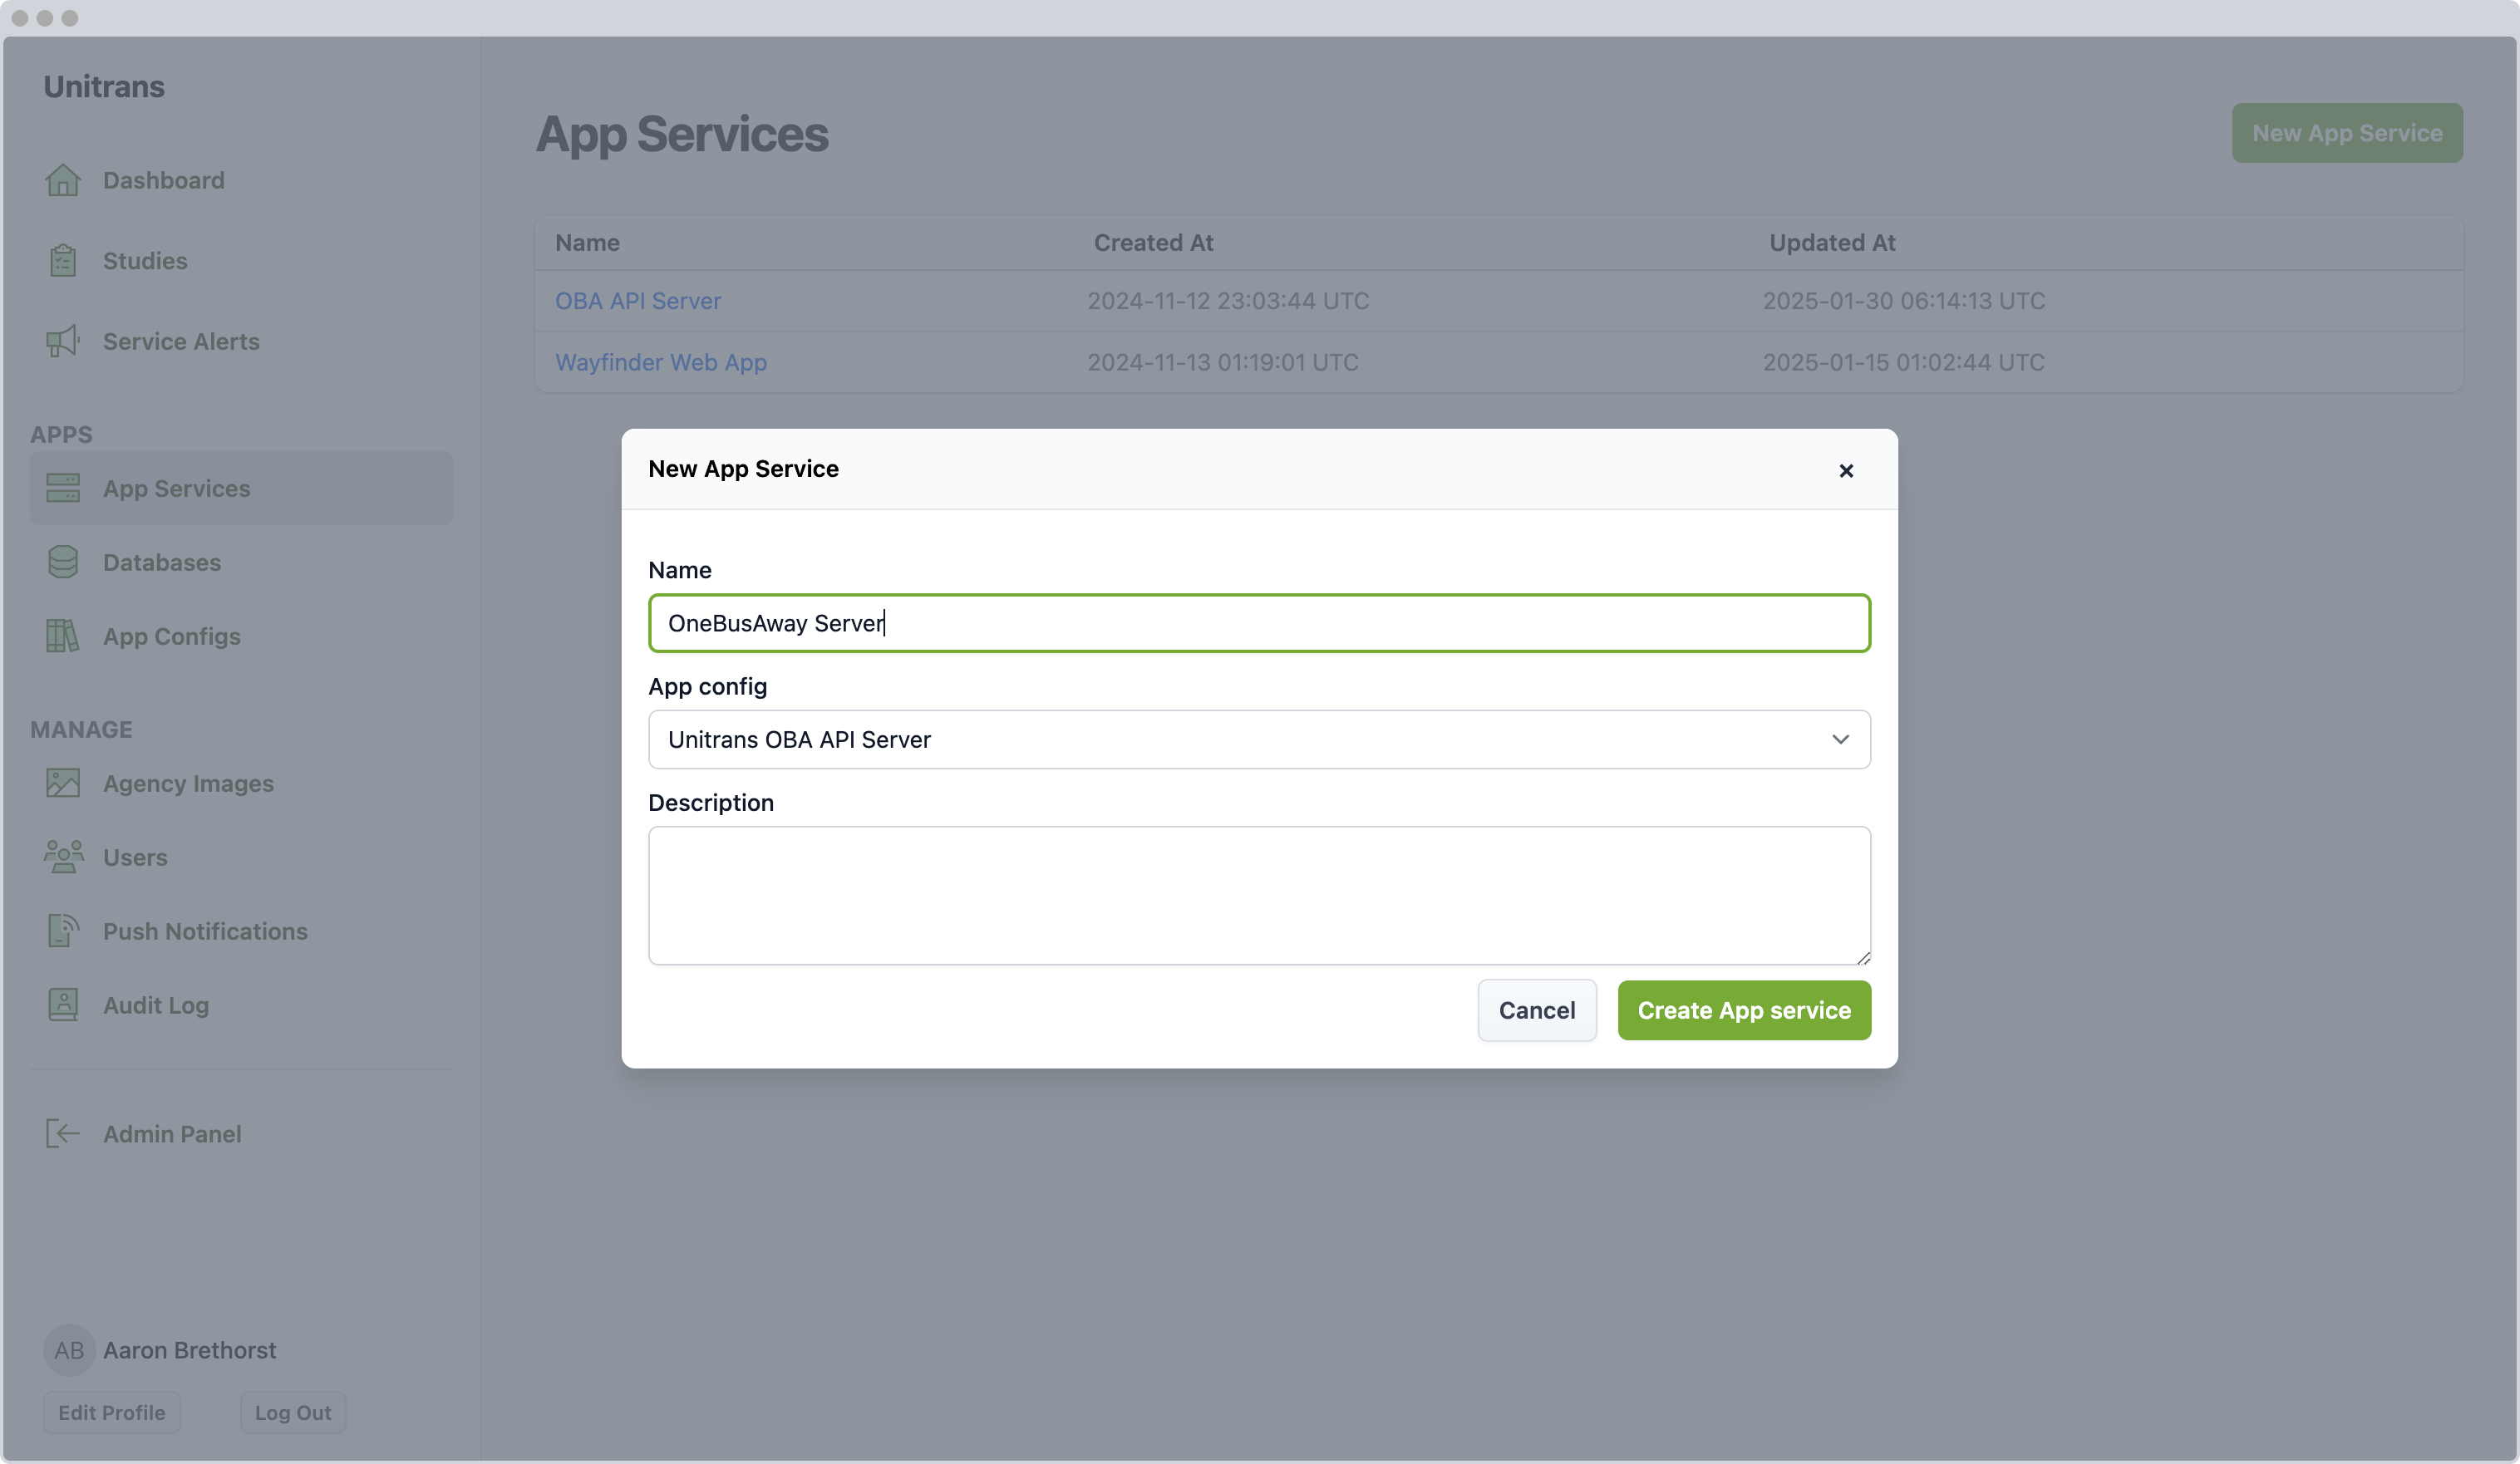The height and width of the screenshot is (1464, 2520).
Task: Click the Dashboard home icon
Action: coord(63,180)
